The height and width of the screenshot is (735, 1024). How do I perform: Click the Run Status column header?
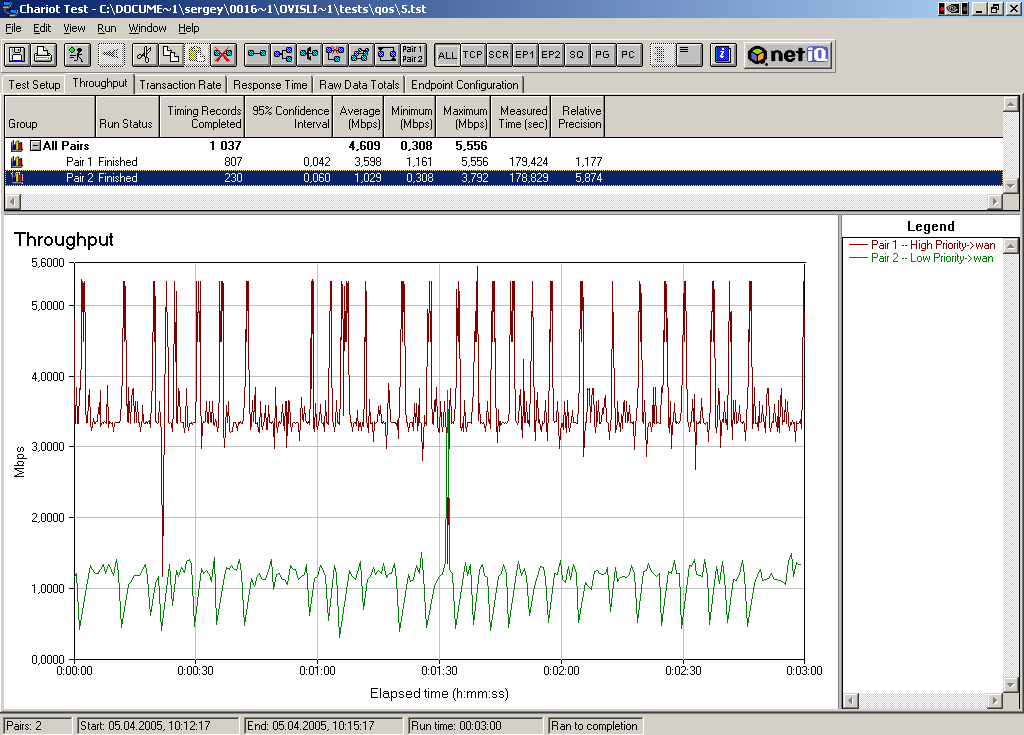126,124
